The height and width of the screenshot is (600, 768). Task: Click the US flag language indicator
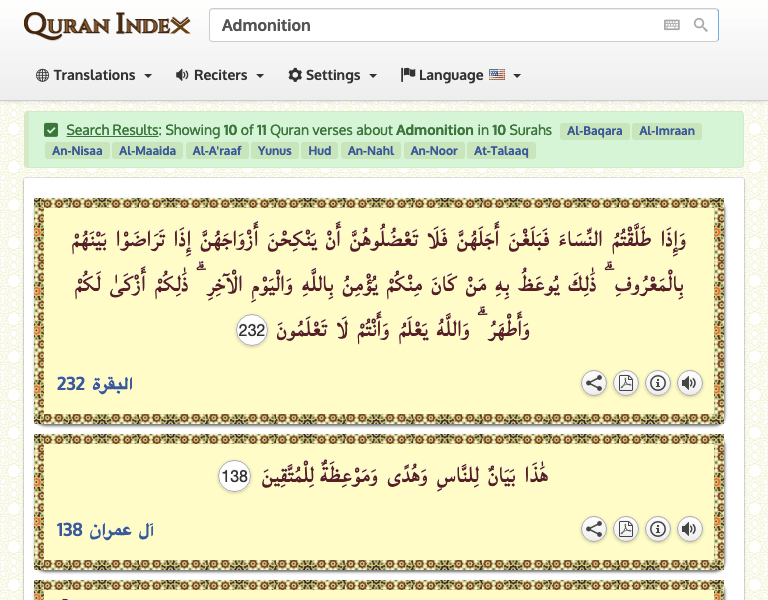click(497, 74)
